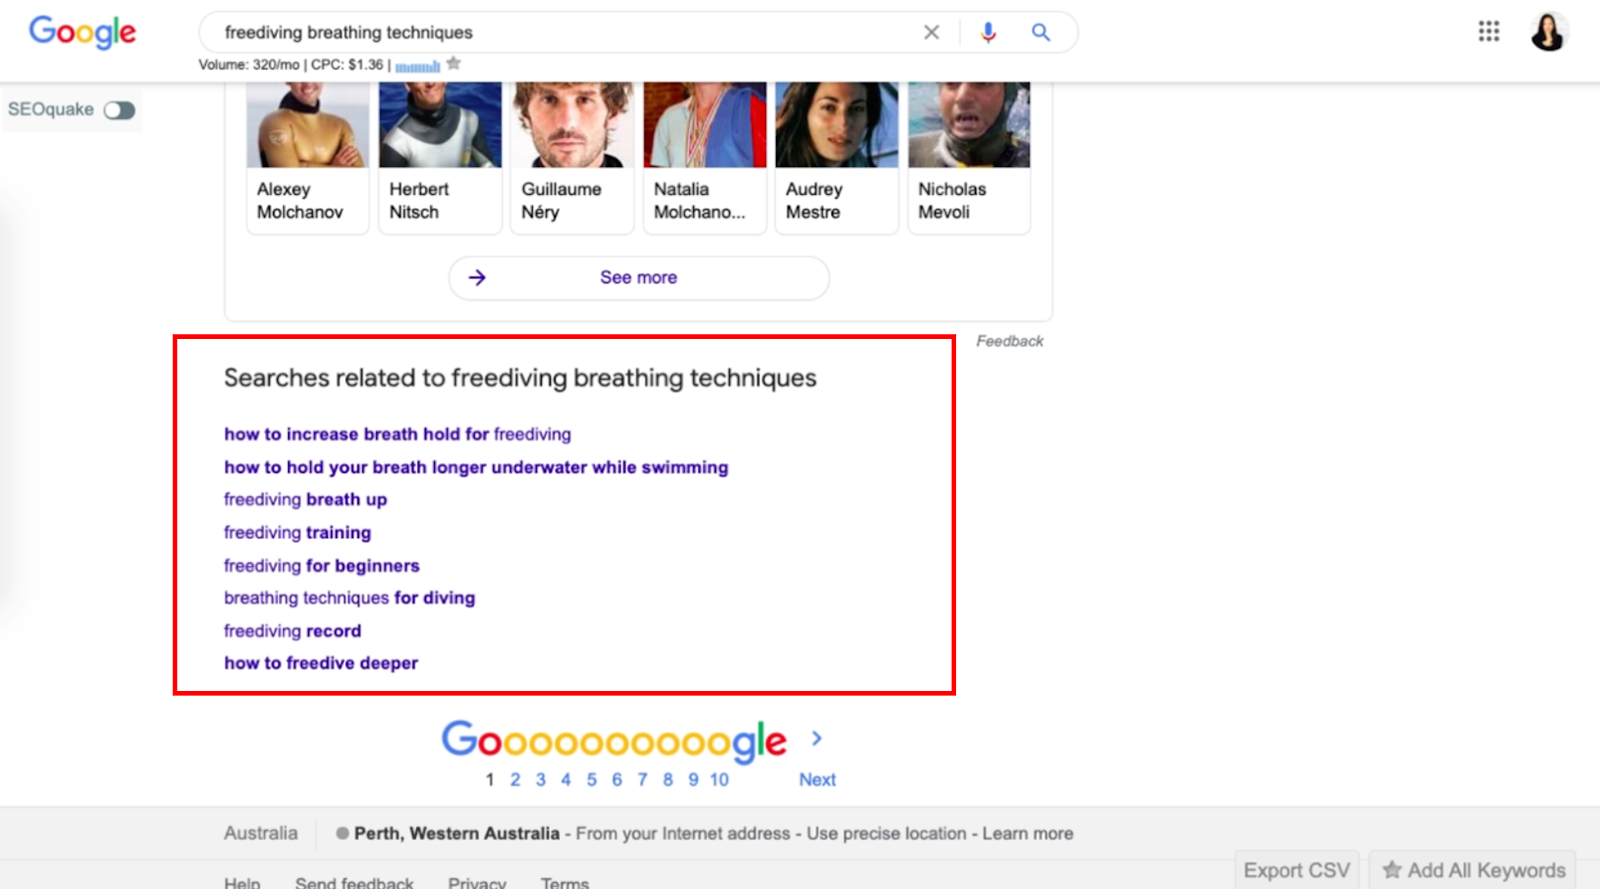This screenshot has height=889, width=1600.
Task: Open the Help footer link
Action: [242, 882]
